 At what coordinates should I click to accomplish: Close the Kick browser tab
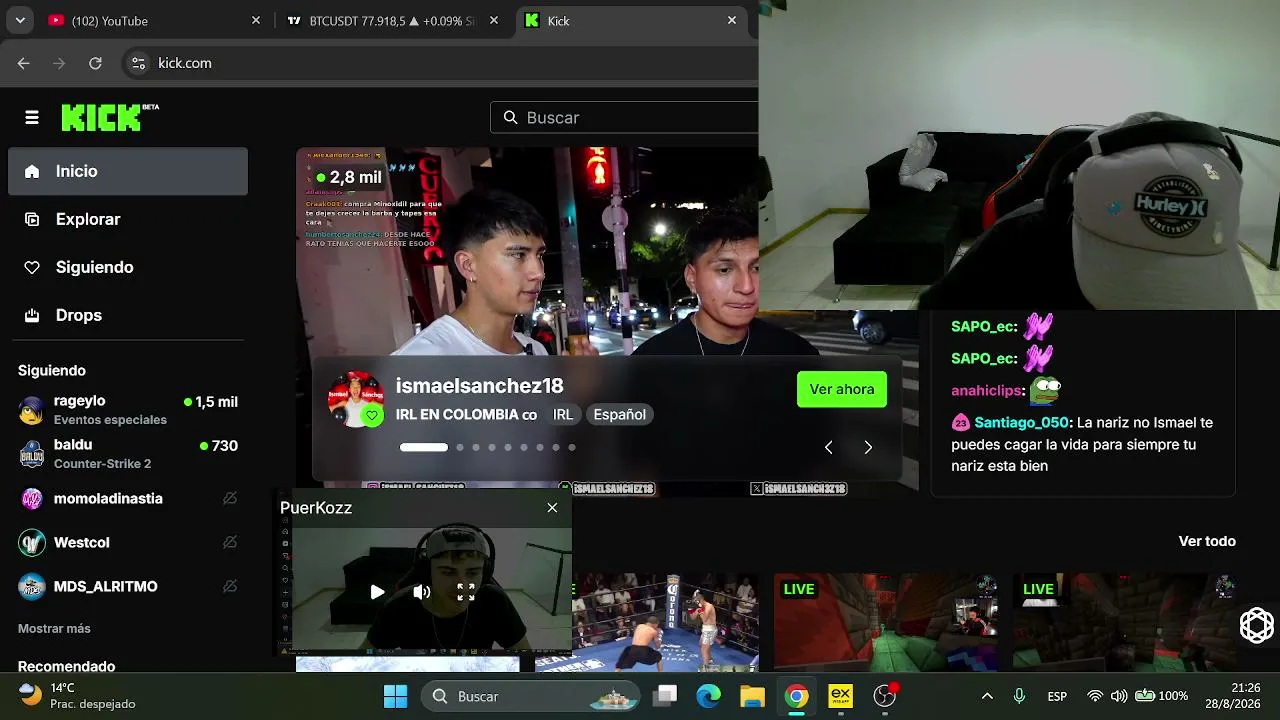(732, 20)
